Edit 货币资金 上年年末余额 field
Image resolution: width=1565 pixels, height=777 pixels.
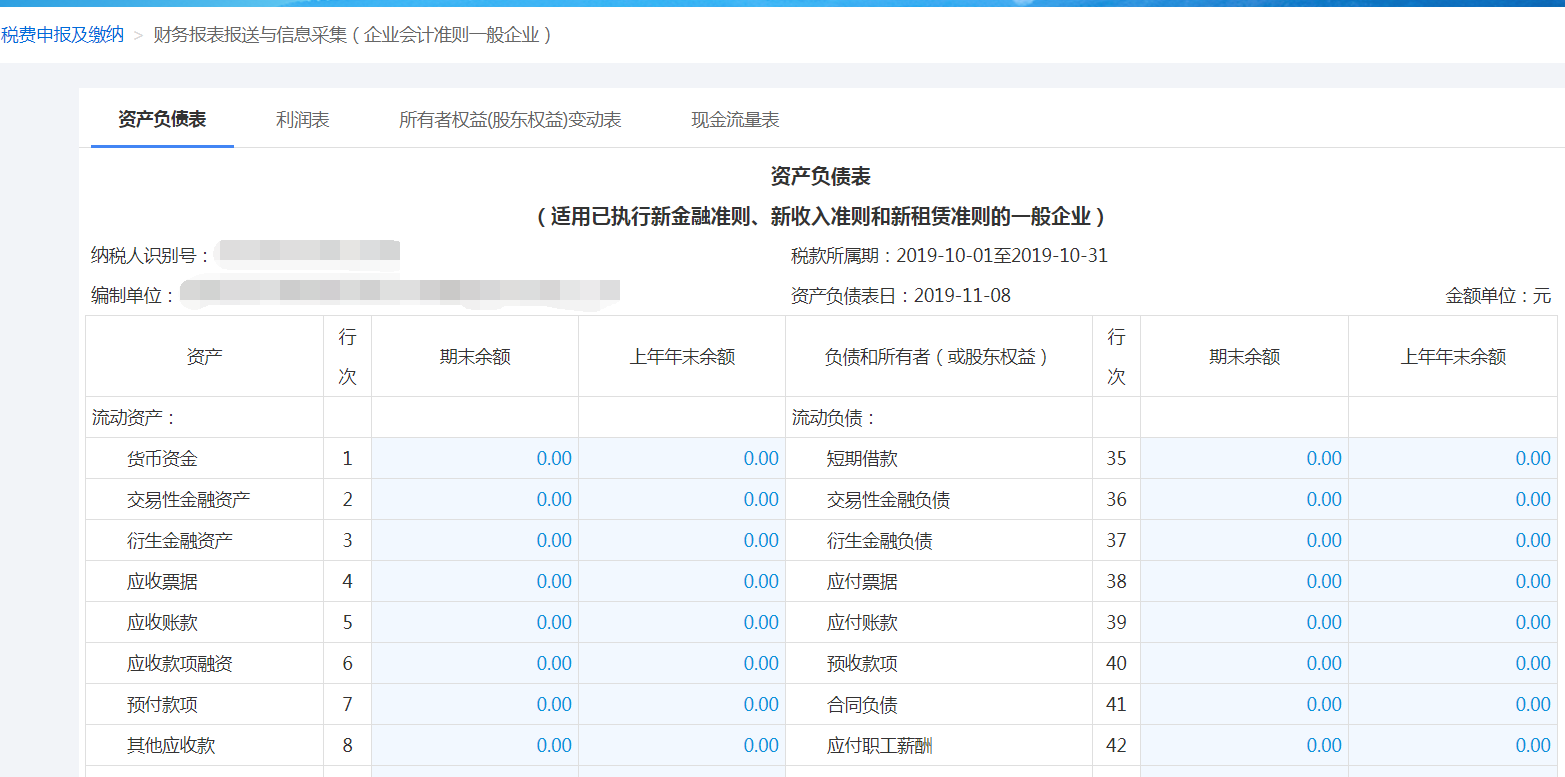(682, 458)
